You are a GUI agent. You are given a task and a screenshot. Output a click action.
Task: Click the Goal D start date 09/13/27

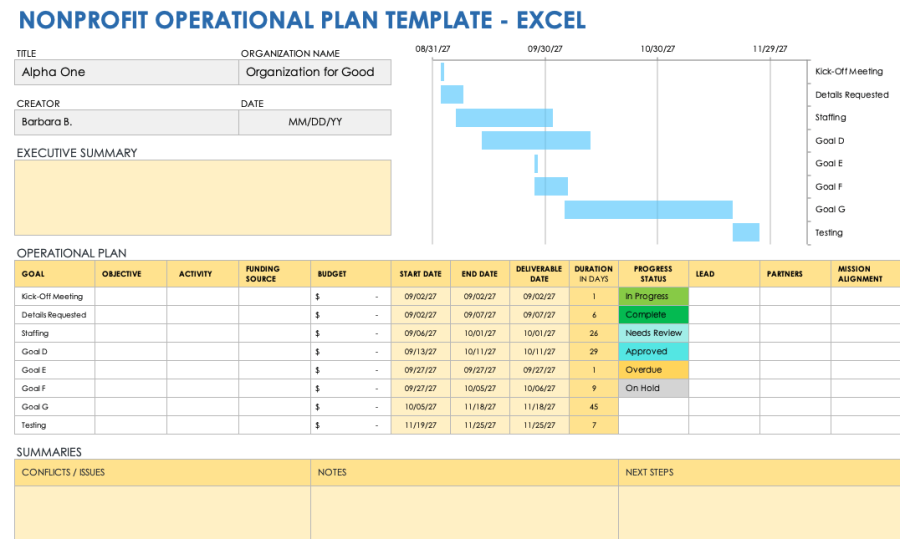tap(421, 351)
